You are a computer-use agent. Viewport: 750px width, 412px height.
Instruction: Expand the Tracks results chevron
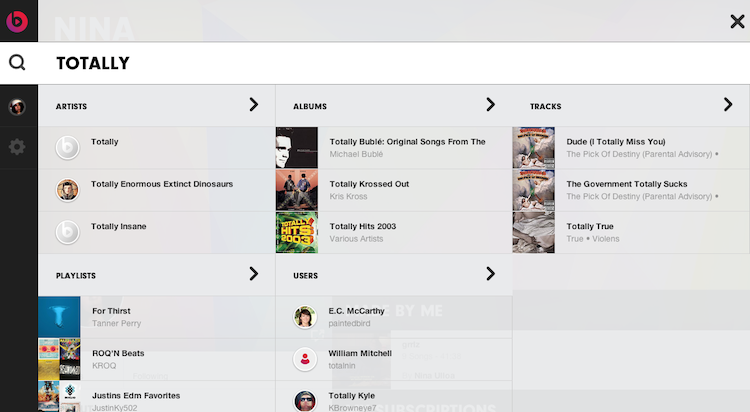(x=728, y=105)
